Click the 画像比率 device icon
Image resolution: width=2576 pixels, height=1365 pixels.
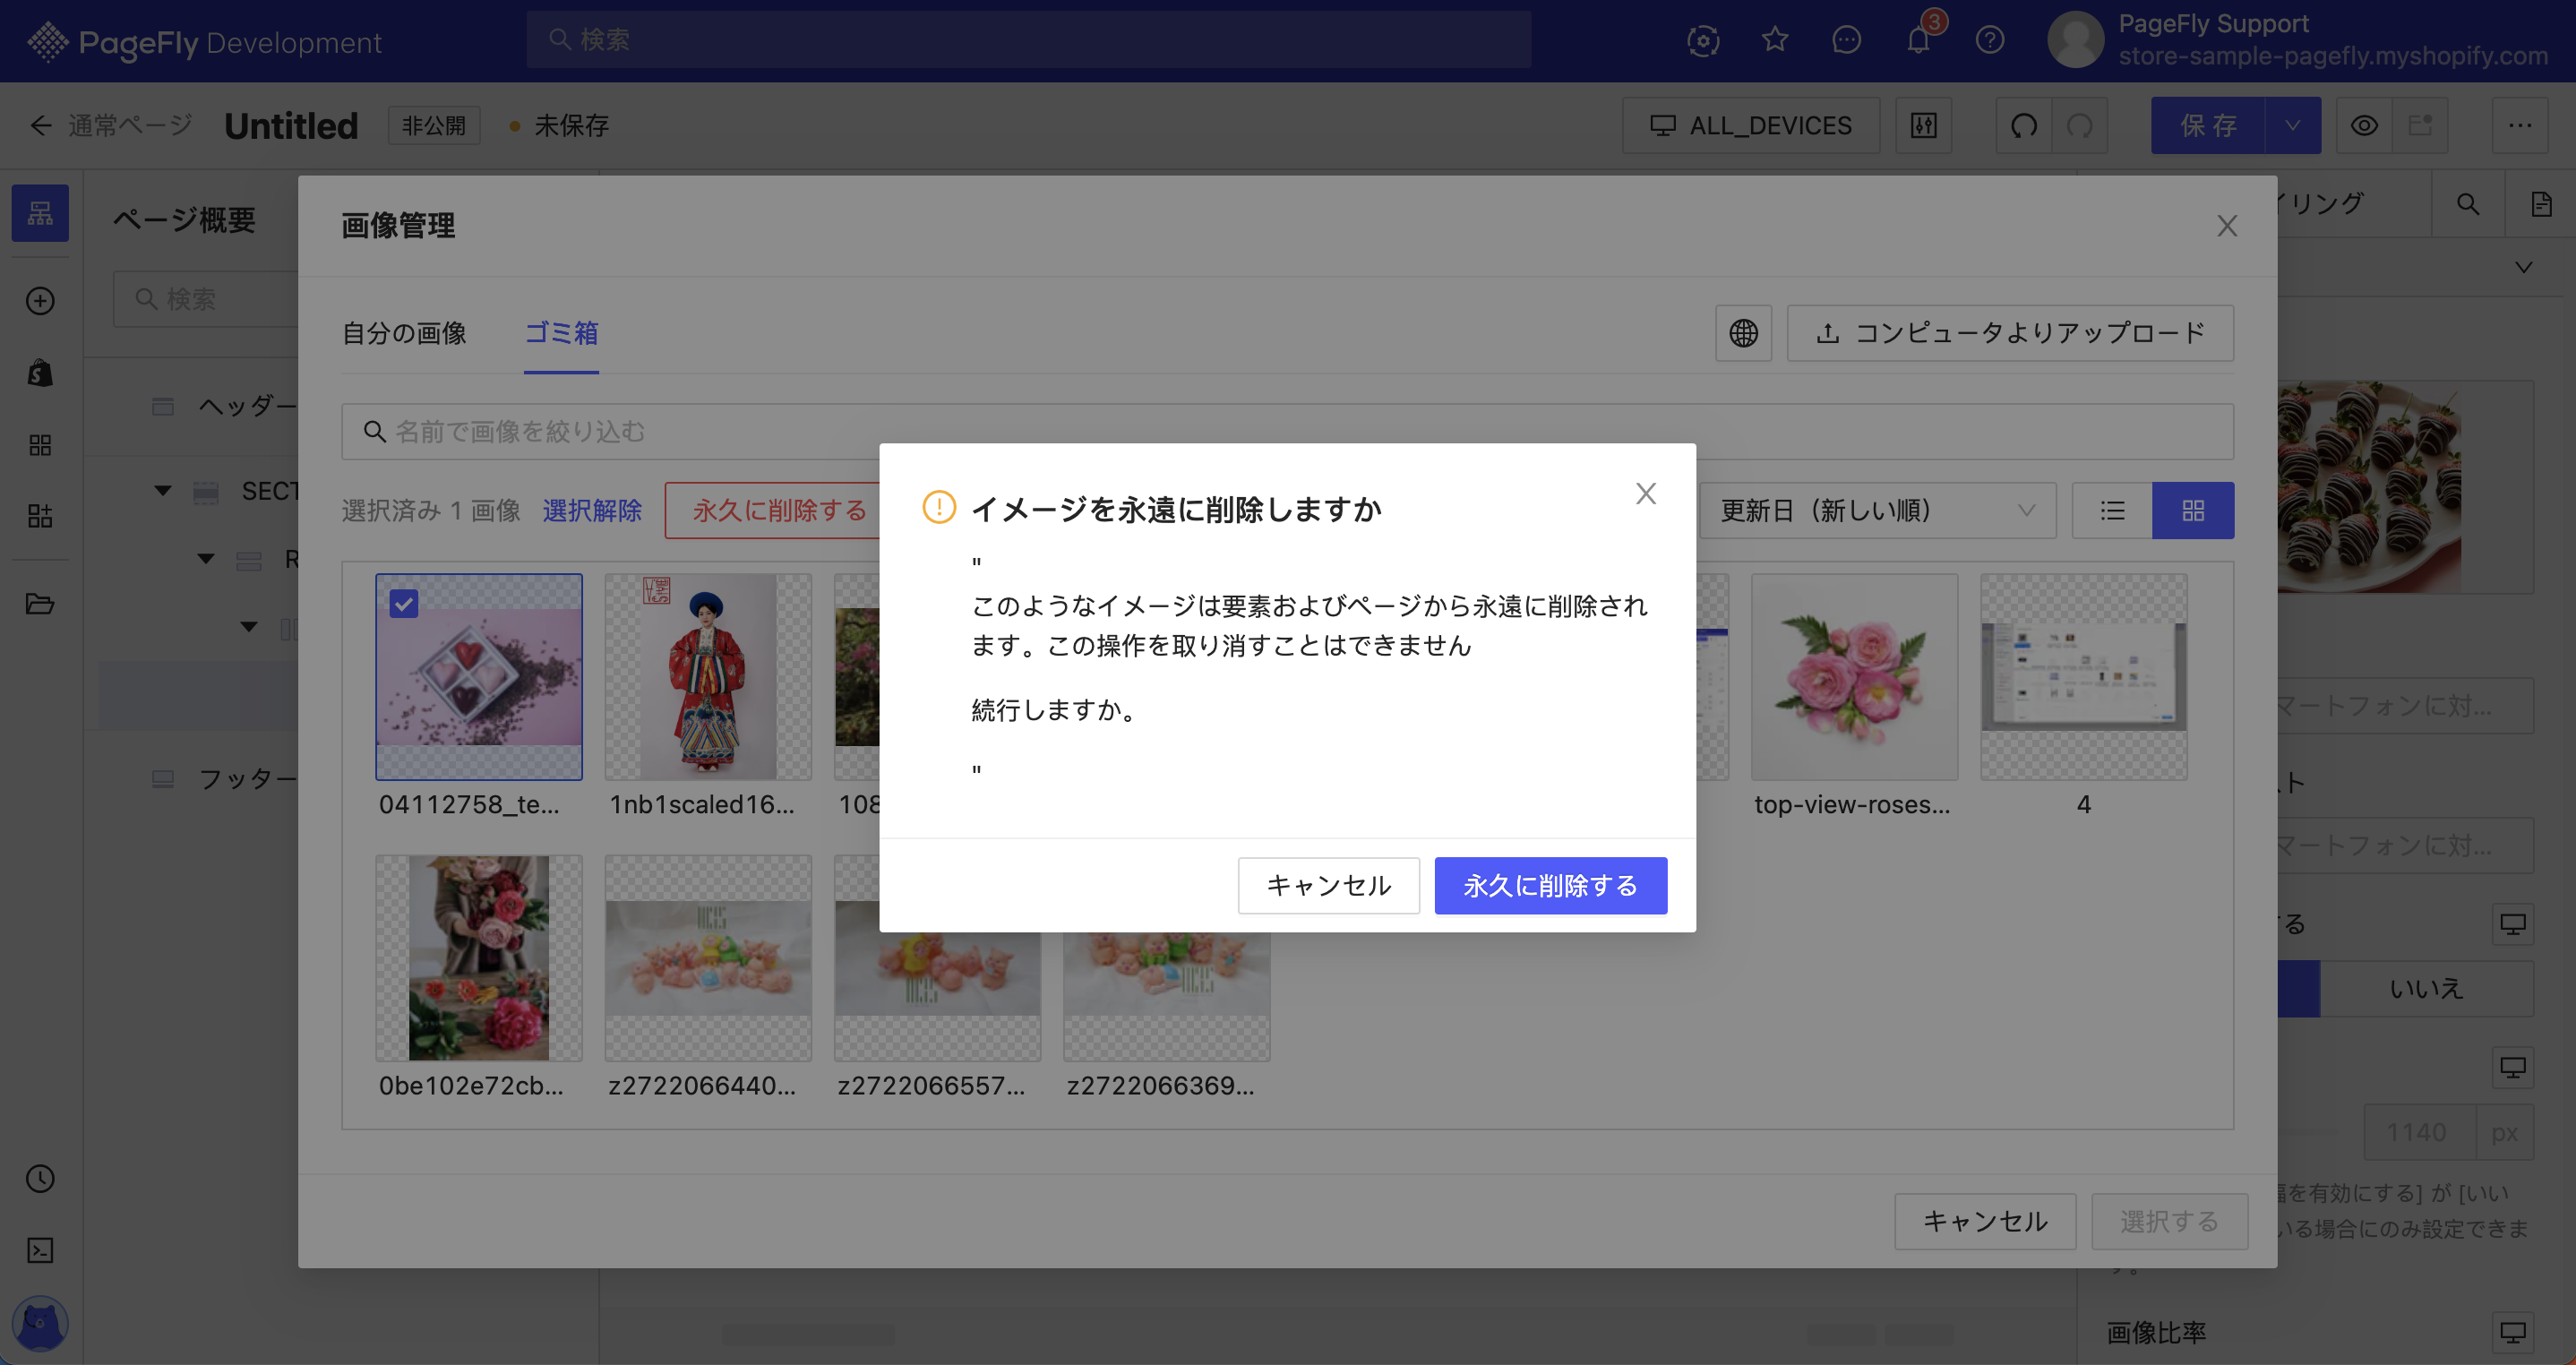point(2512,1332)
